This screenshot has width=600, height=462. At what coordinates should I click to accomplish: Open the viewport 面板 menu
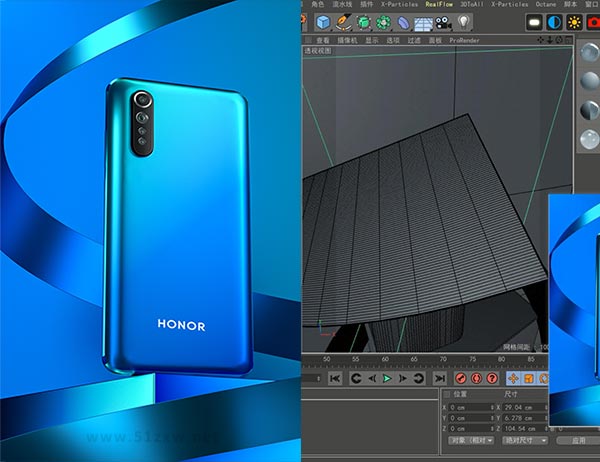(x=435, y=40)
